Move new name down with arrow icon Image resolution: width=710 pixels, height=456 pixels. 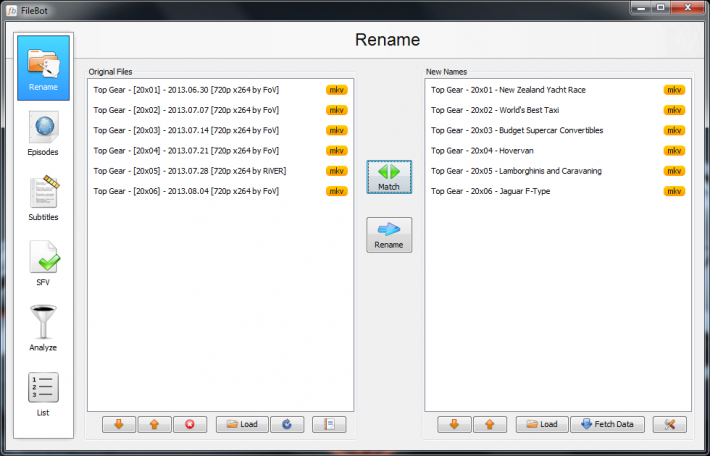pyautogui.click(x=454, y=424)
